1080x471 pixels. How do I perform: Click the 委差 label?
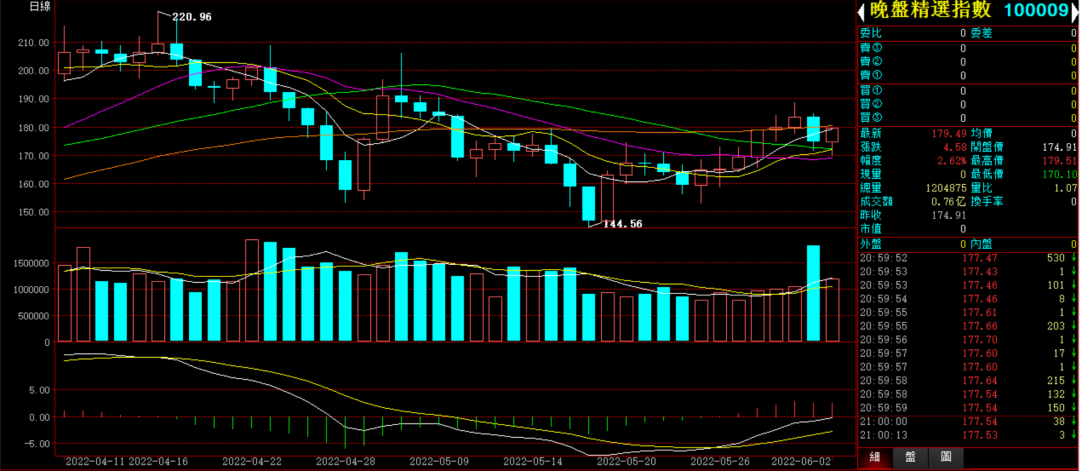coord(981,32)
